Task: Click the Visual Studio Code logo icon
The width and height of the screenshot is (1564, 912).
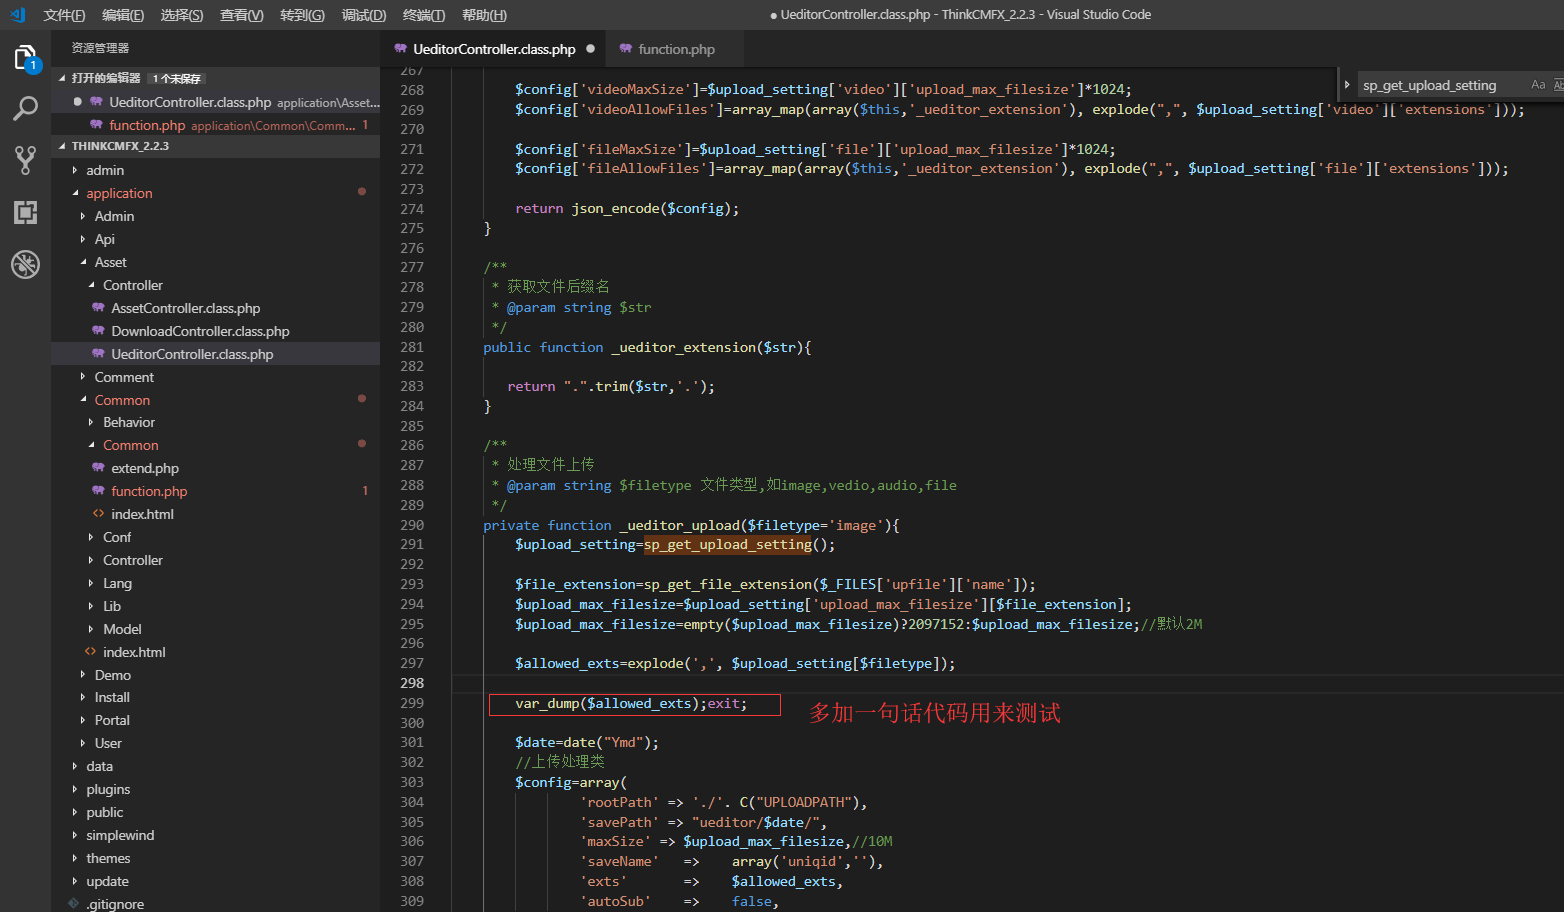Action: tap(17, 15)
